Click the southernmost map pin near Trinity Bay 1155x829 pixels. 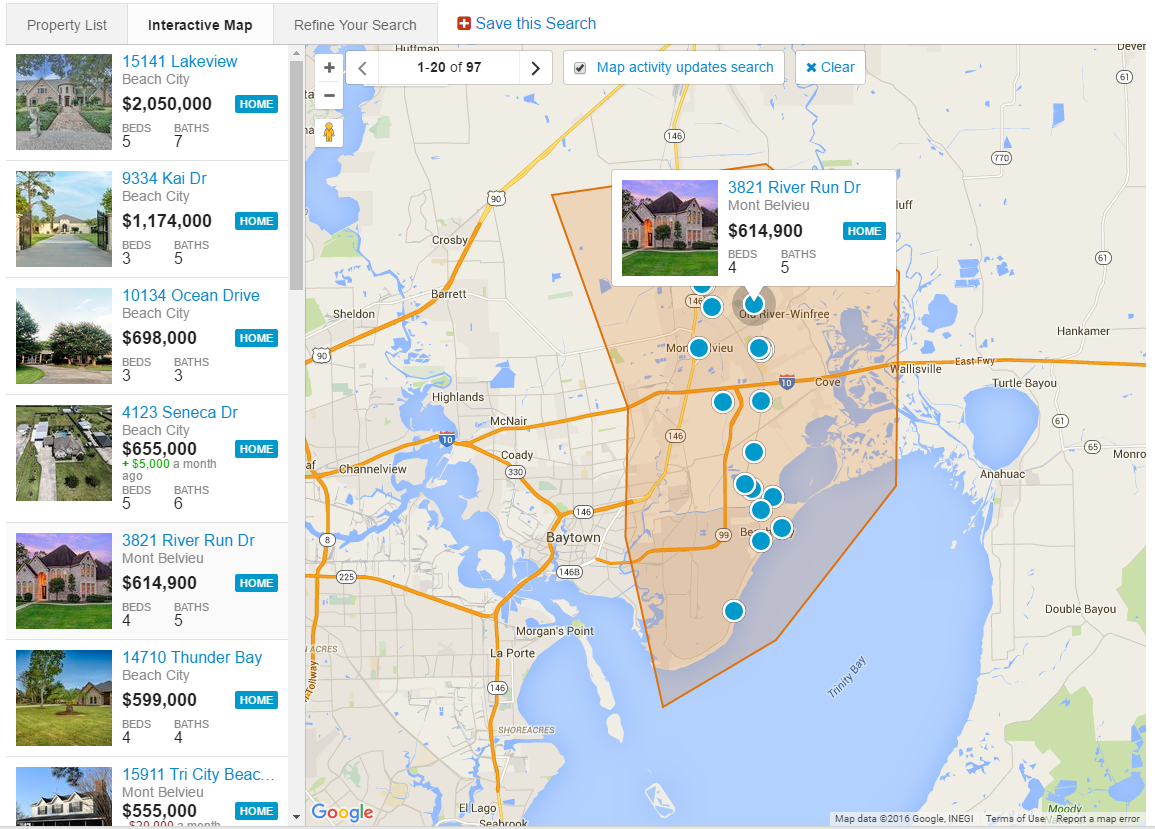[734, 610]
